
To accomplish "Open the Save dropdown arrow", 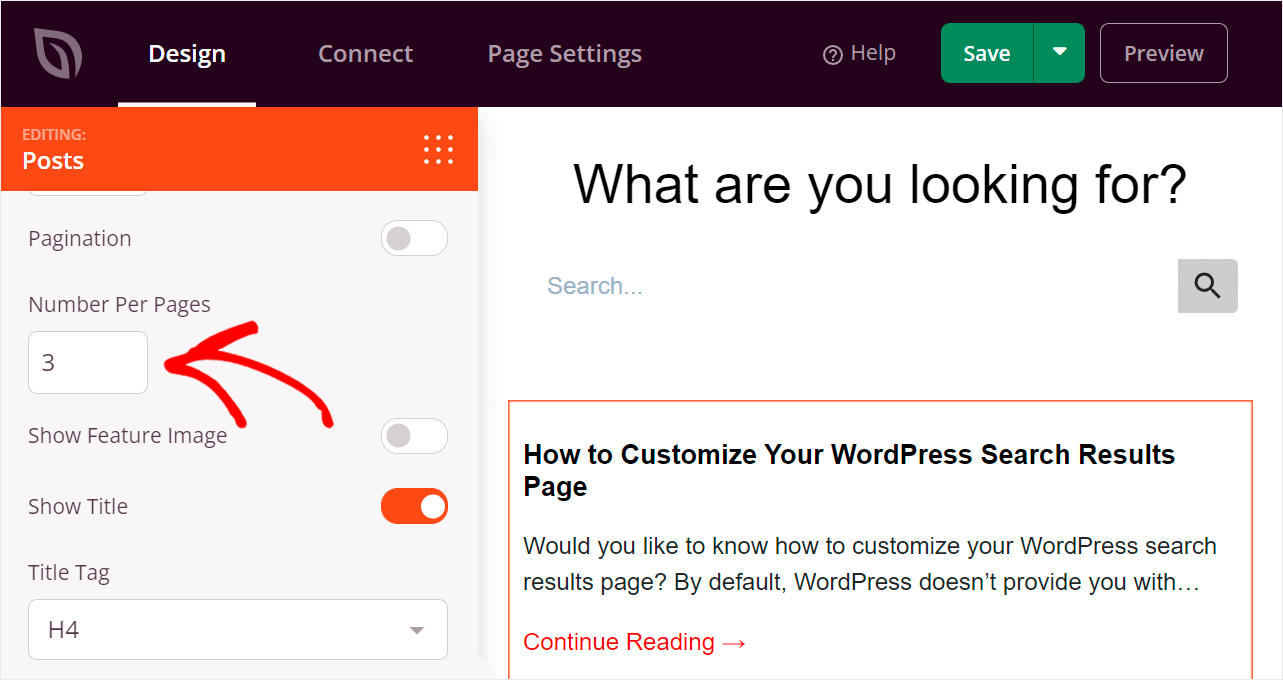I will (1059, 53).
